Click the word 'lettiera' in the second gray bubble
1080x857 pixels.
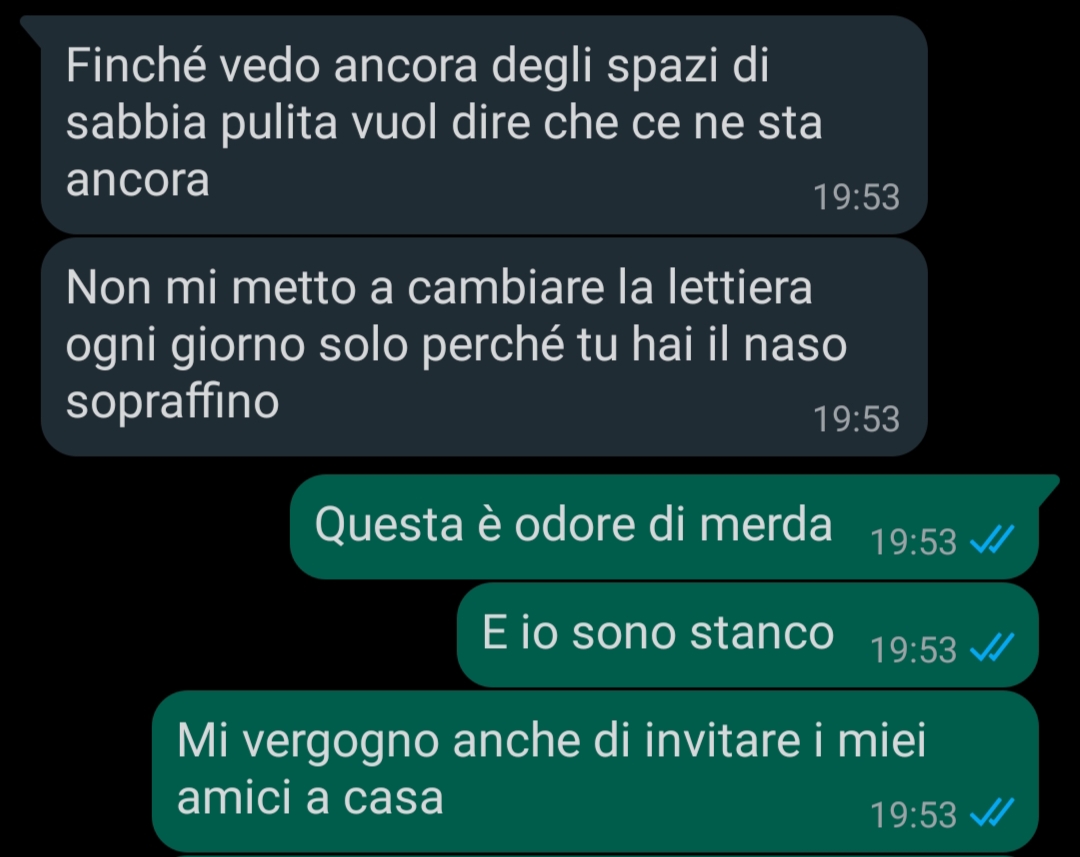[740, 287]
